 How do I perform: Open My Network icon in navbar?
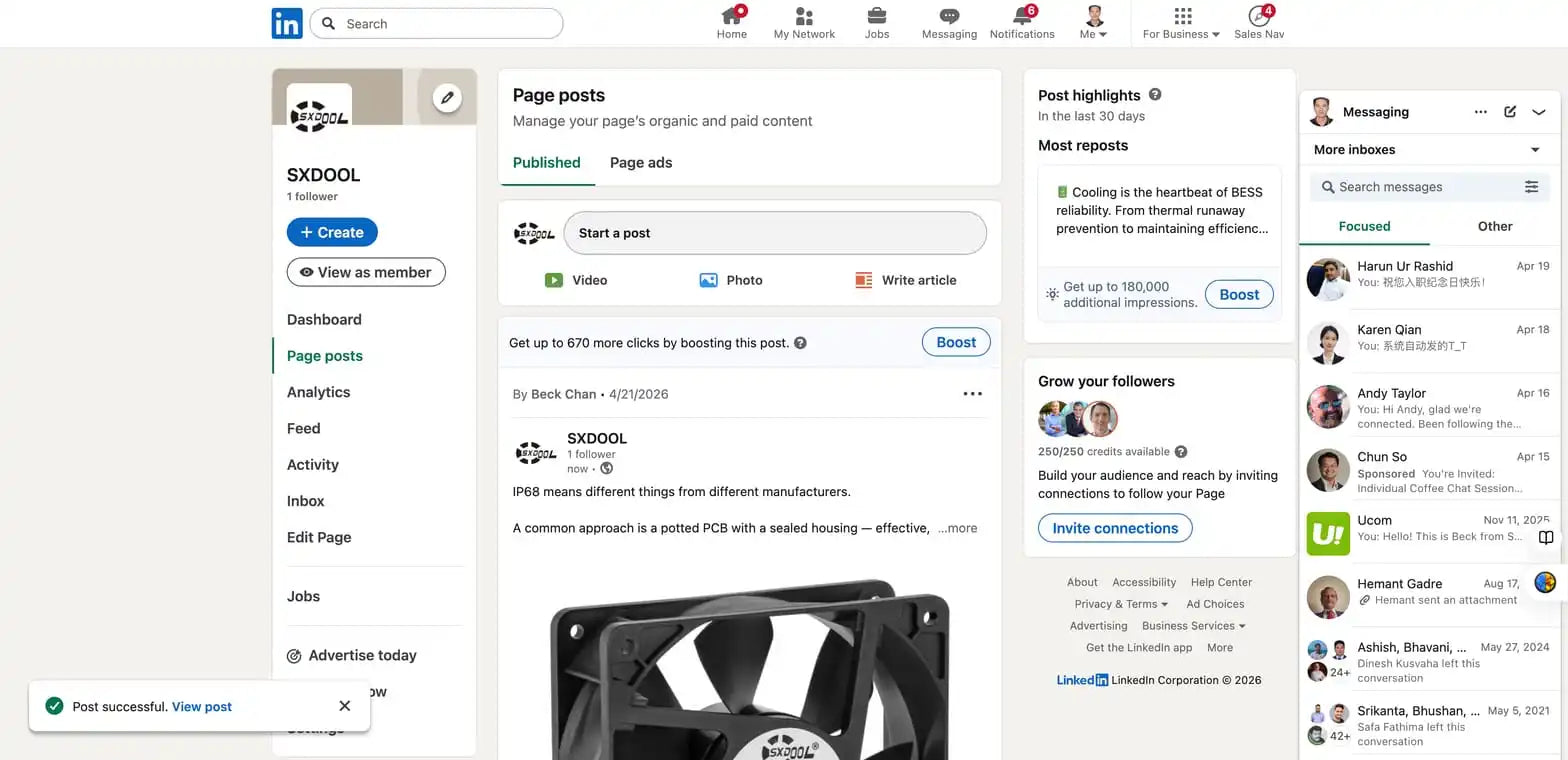pos(804,16)
